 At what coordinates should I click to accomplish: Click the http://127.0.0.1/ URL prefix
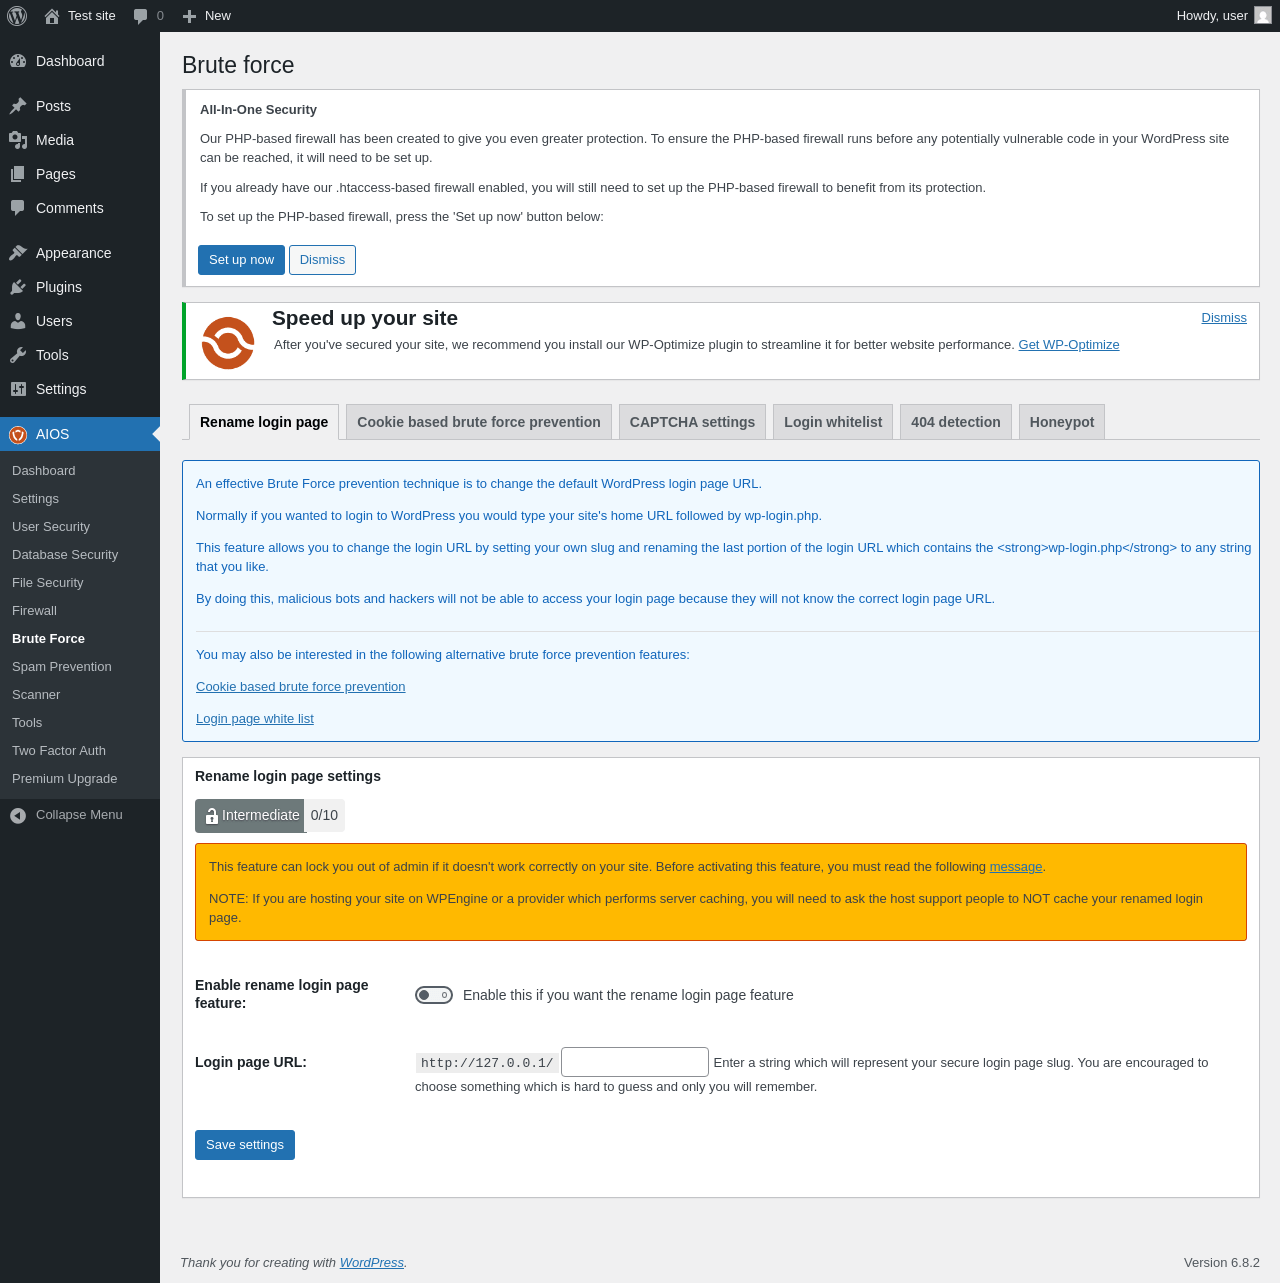point(487,1063)
